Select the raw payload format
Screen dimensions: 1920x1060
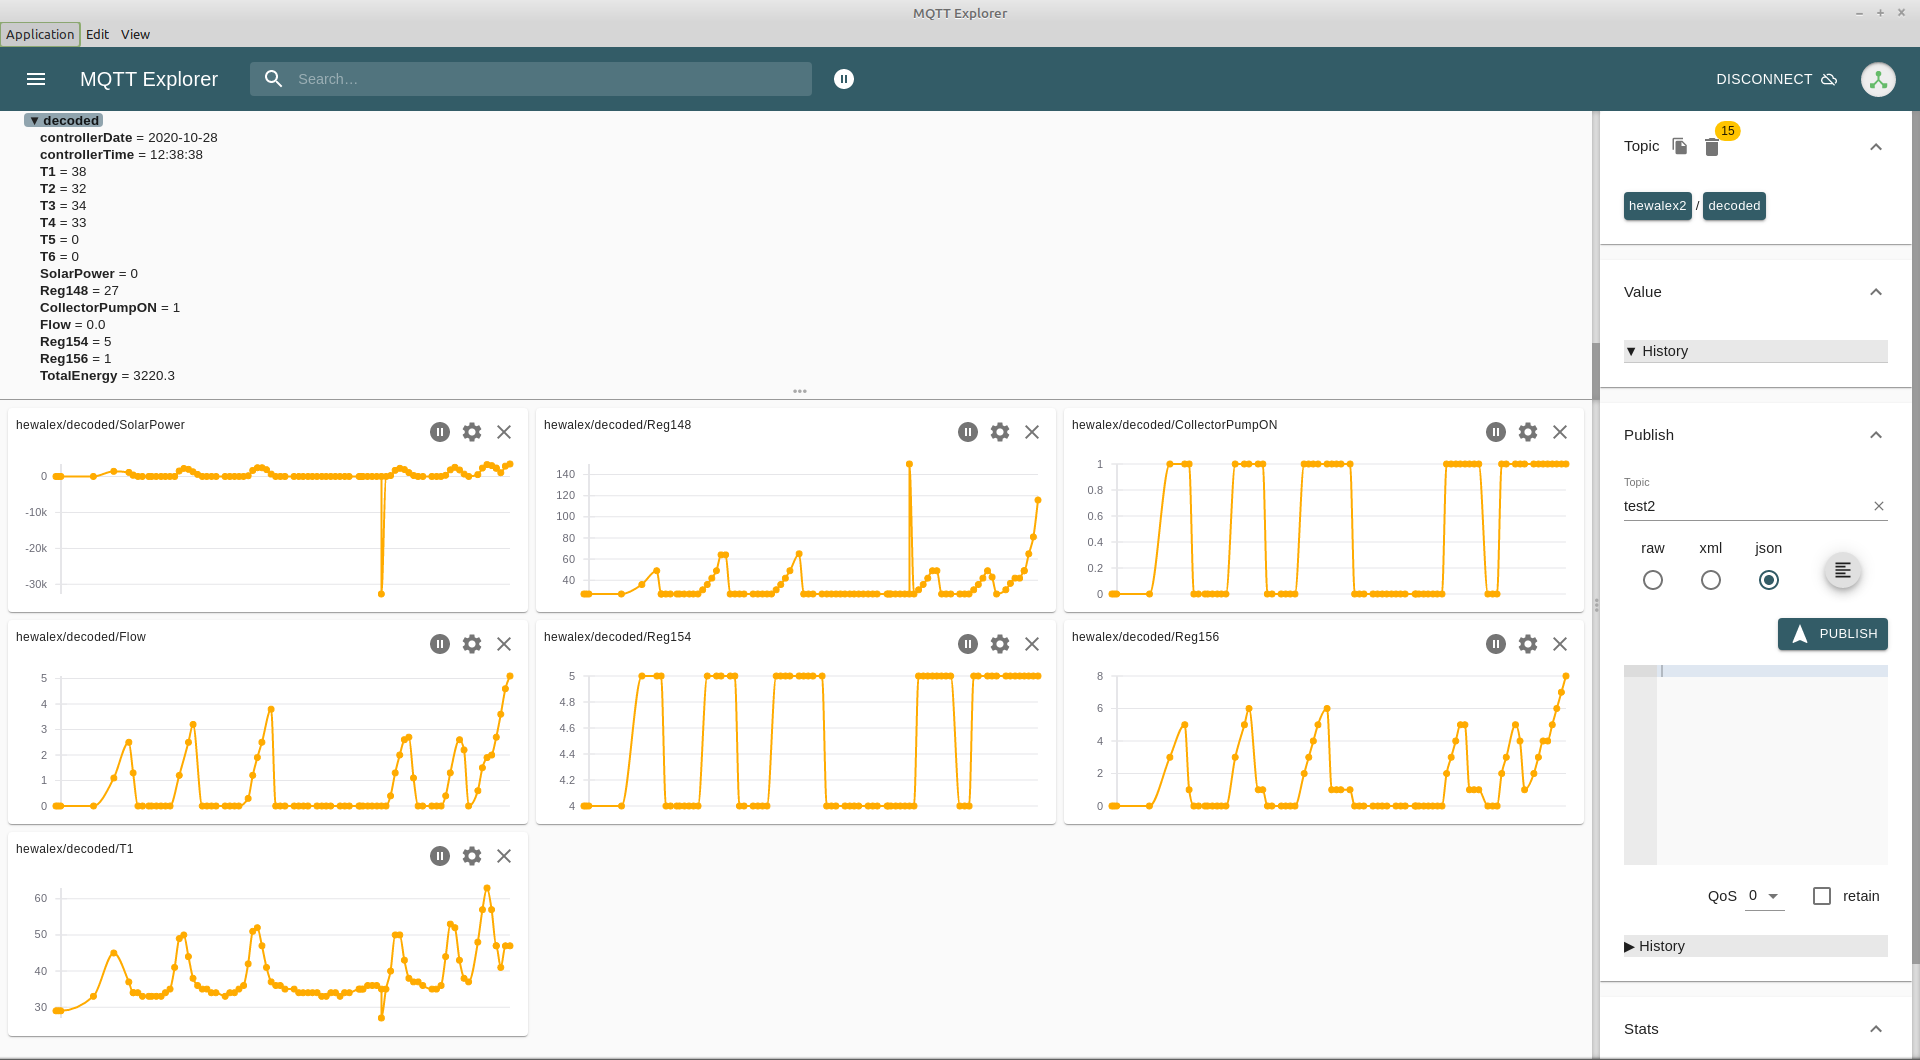1653,580
